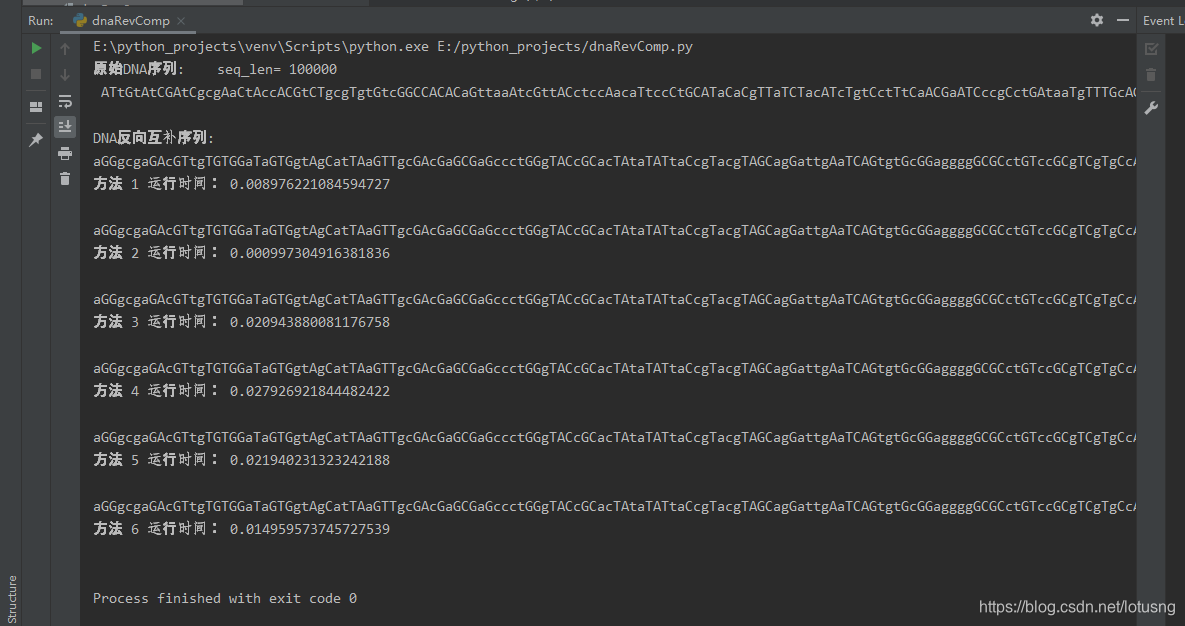Screen dimensions: 1185x626
Task: Jump up the stack trace arrow
Action: [65, 49]
